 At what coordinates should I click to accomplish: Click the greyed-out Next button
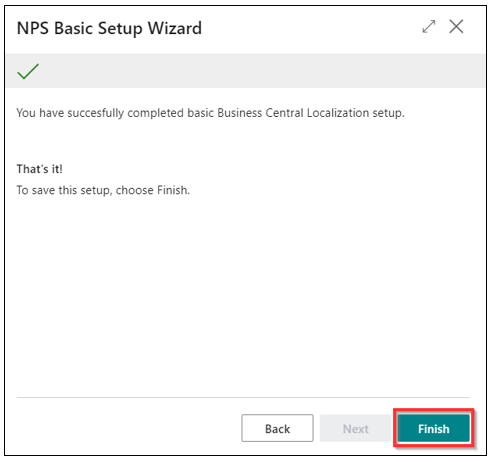pyautogui.click(x=355, y=428)
